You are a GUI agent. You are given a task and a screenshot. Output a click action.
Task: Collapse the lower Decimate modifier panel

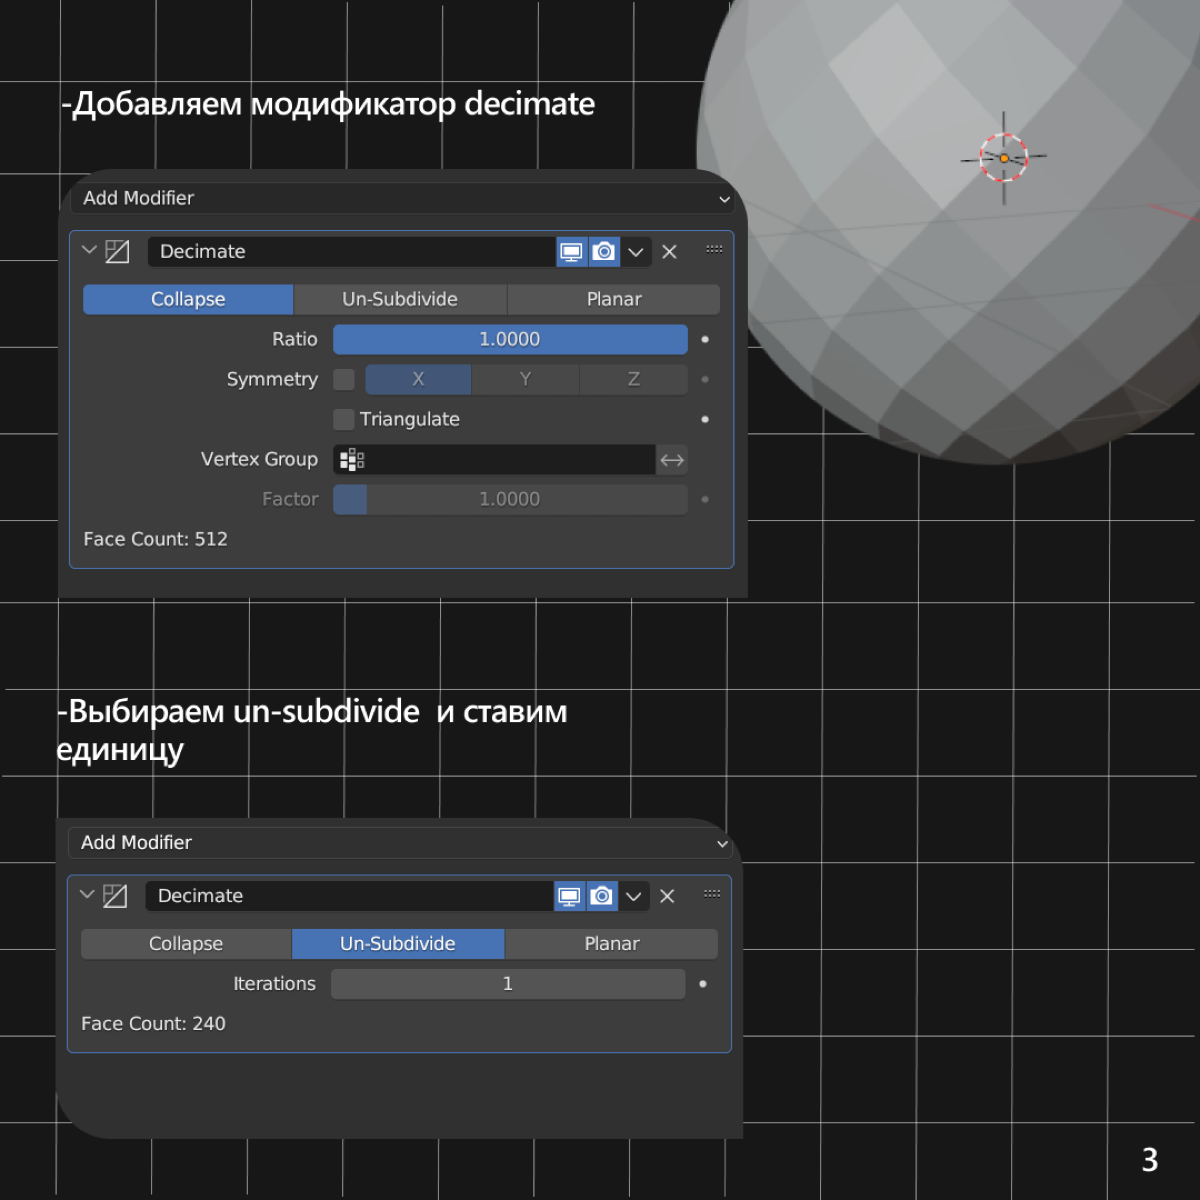(86, 895)
